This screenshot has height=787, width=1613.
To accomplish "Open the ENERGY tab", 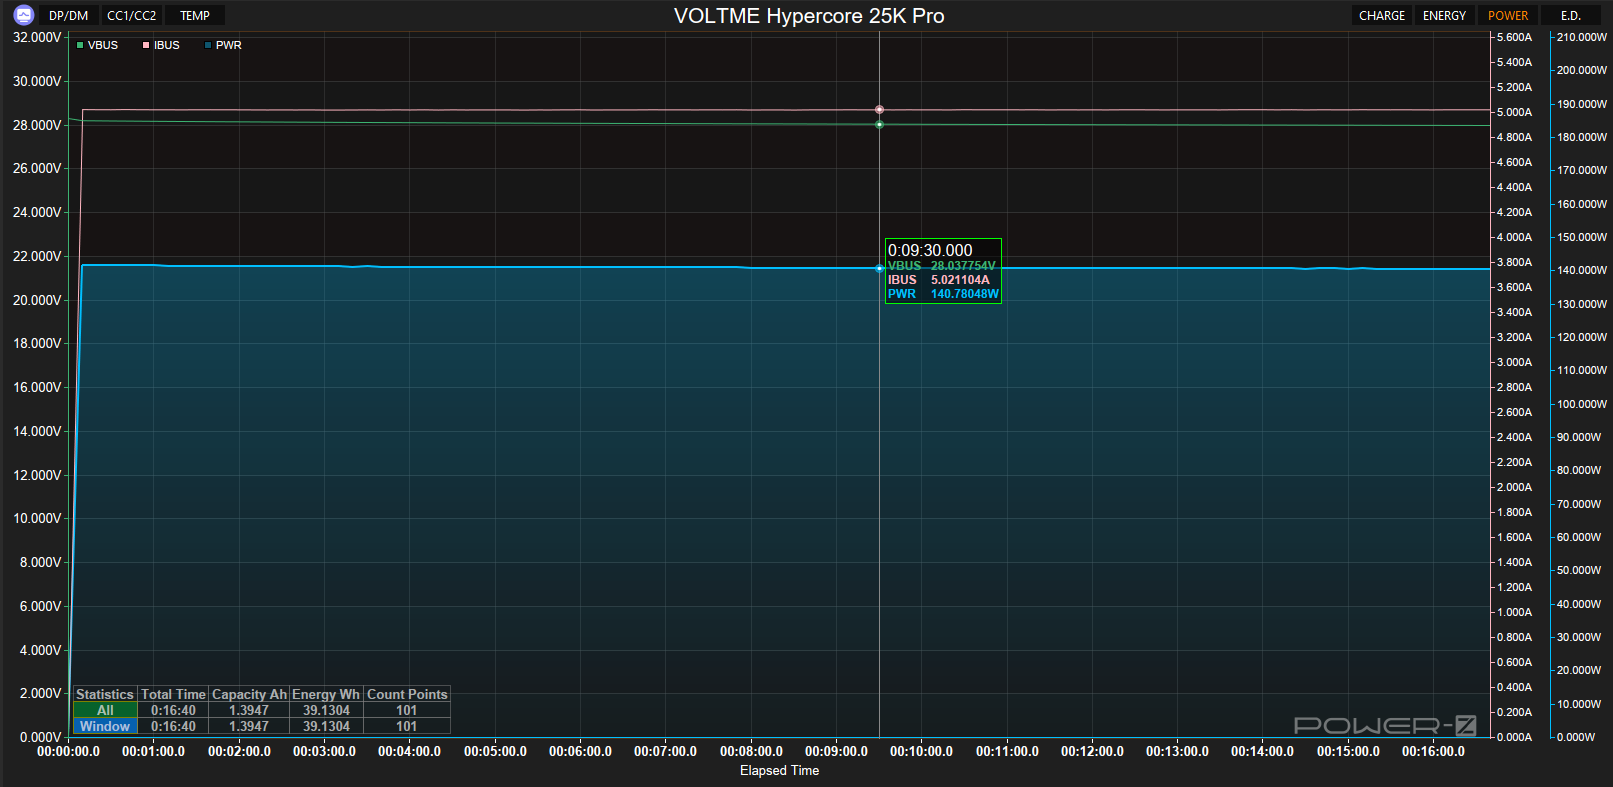I will coord(1445,16).
